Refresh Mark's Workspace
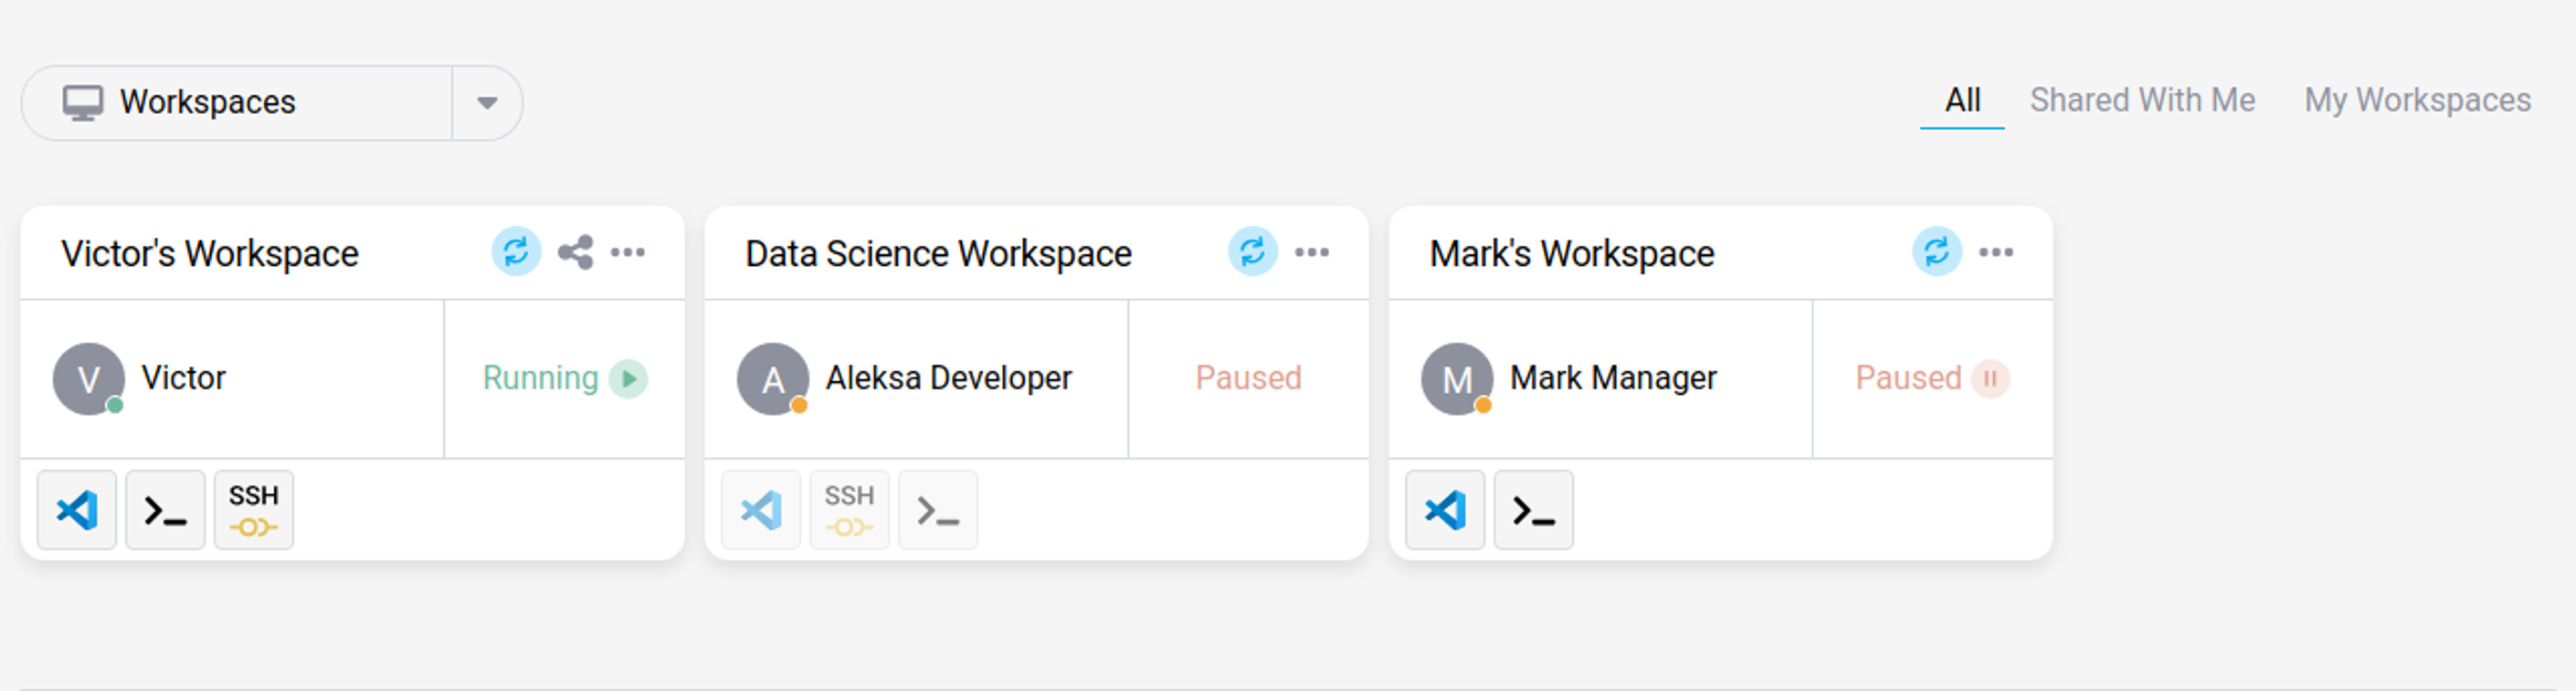The image size is (2576, 691). click(x=1938, y=253)
